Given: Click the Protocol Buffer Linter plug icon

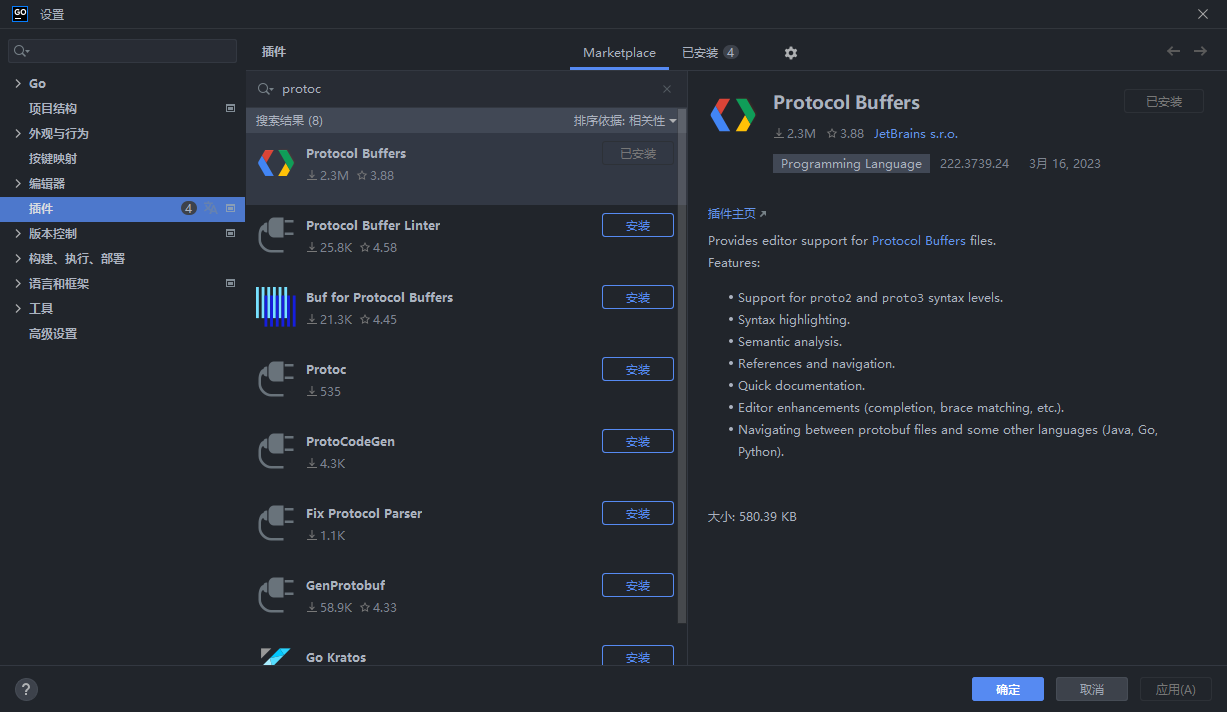Looking at the screenshot, I should tap(275, 235).
